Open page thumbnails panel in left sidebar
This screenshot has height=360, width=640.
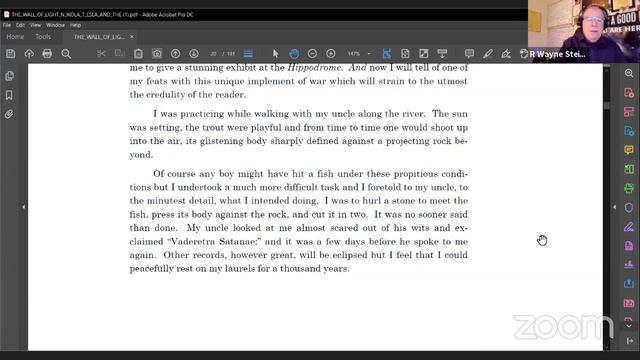[x=9, y=76]
